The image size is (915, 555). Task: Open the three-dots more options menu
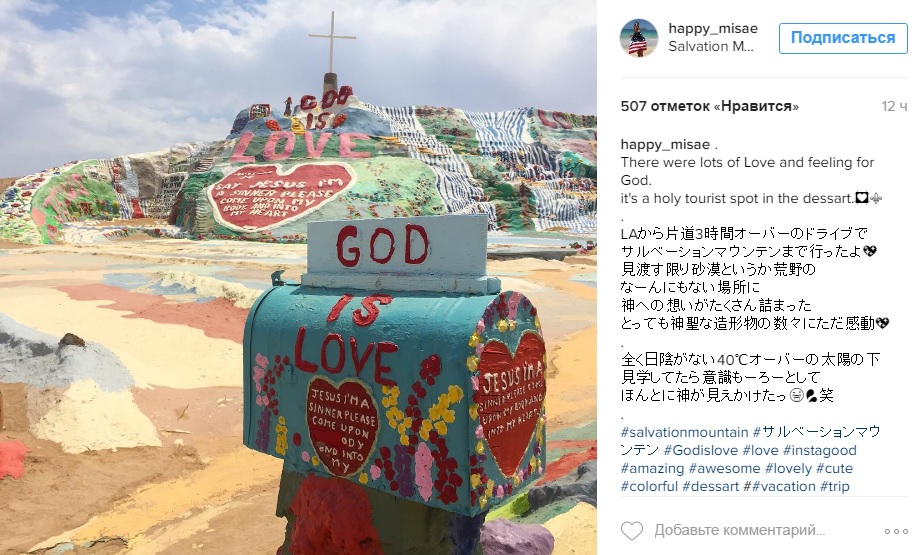[896, 531]
